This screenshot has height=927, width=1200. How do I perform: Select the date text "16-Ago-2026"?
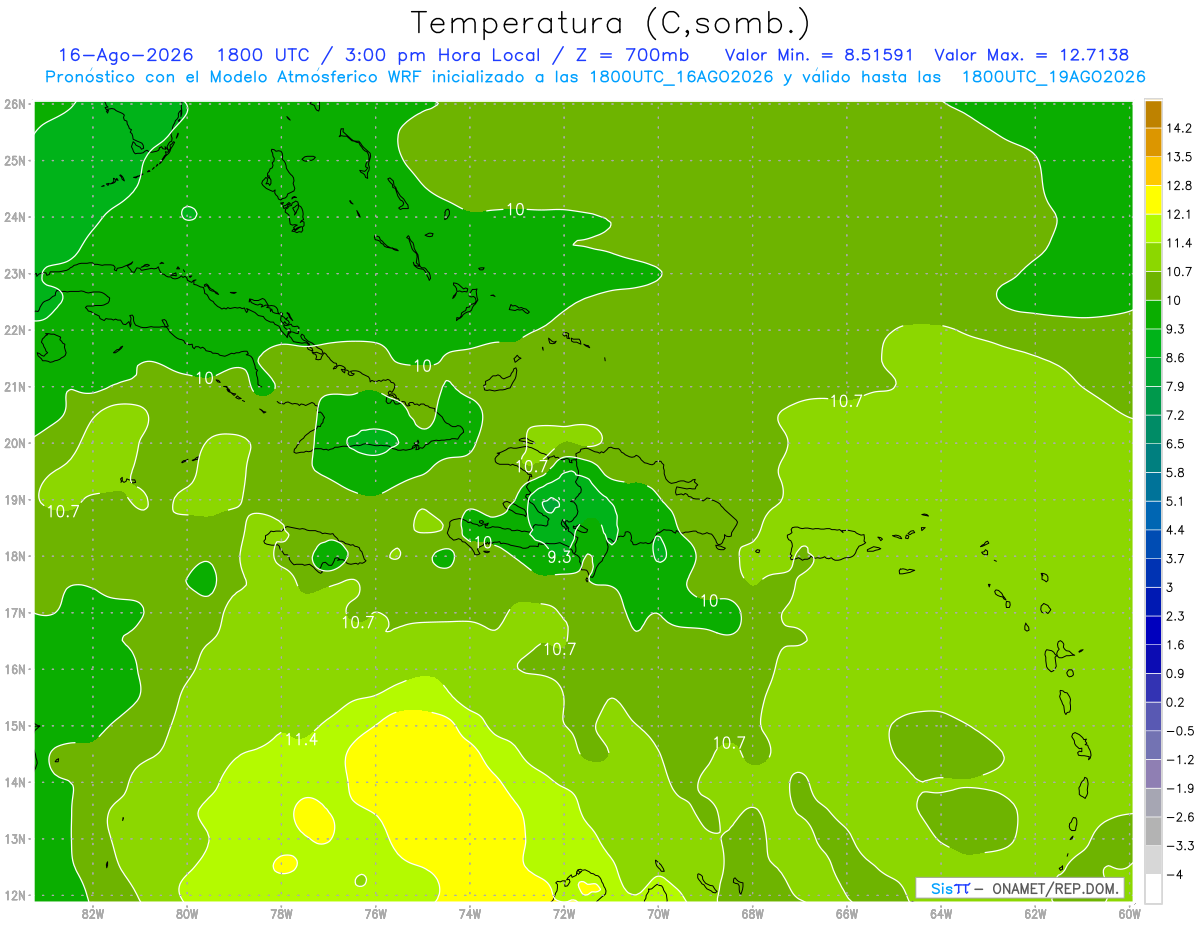[125, 55]
